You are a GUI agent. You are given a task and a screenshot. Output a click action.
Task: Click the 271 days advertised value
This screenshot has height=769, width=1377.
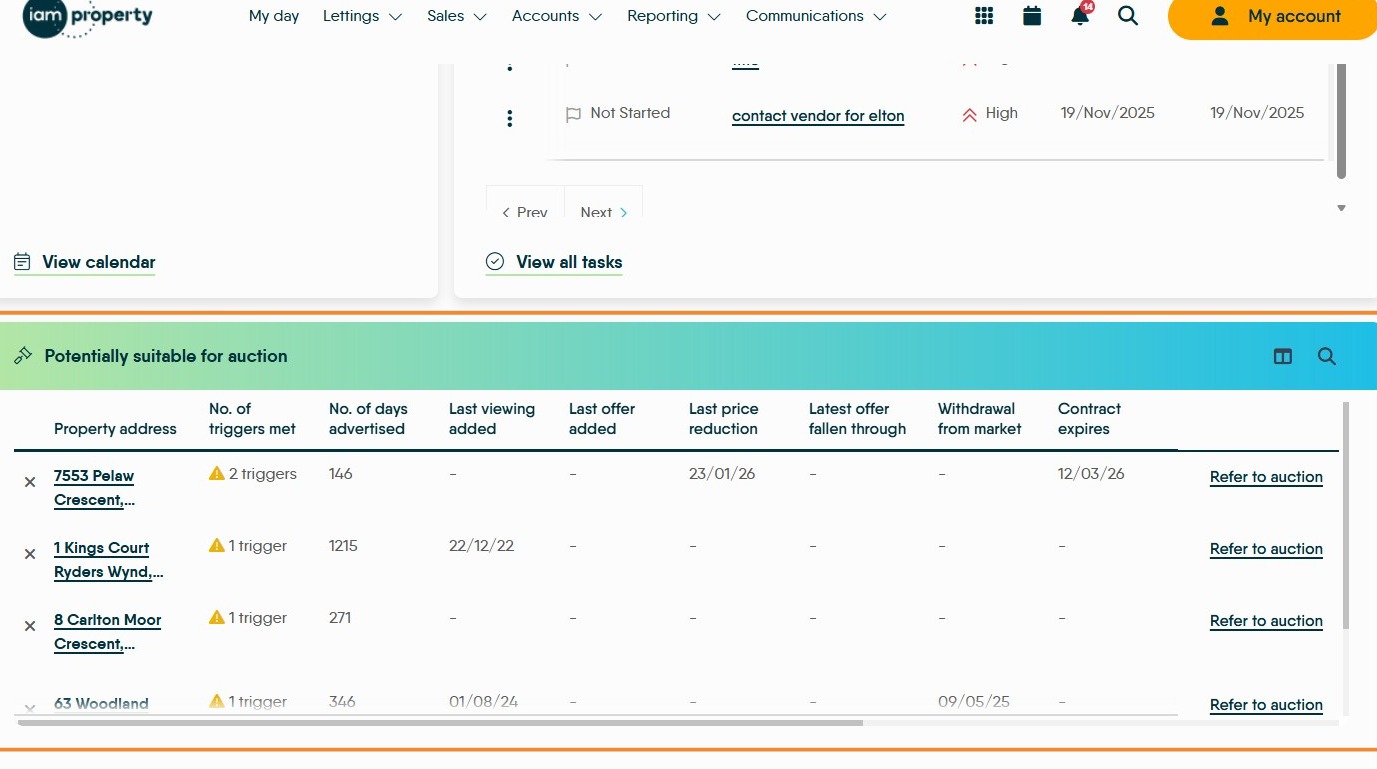tap(340, 618)
